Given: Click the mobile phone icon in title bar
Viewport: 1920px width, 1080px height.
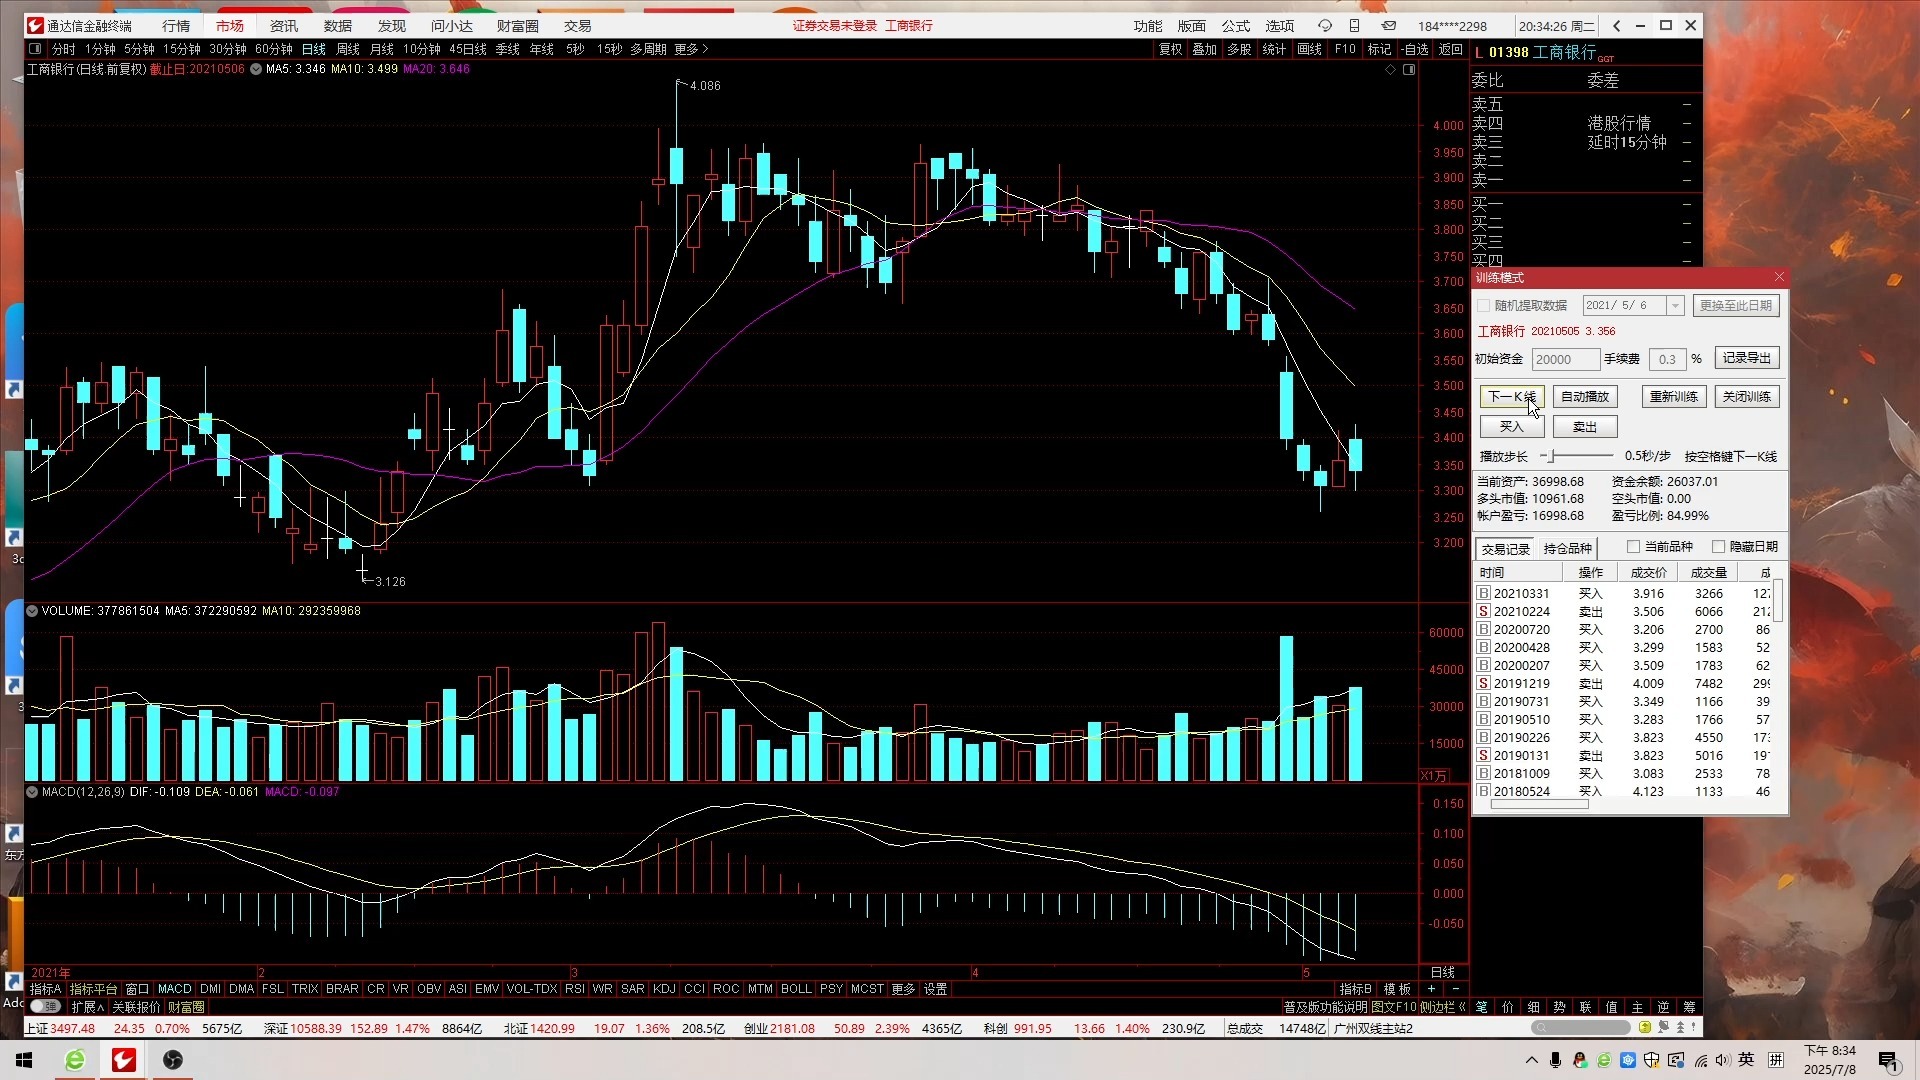Looking at the screenshot, I should coord(1354,26).
